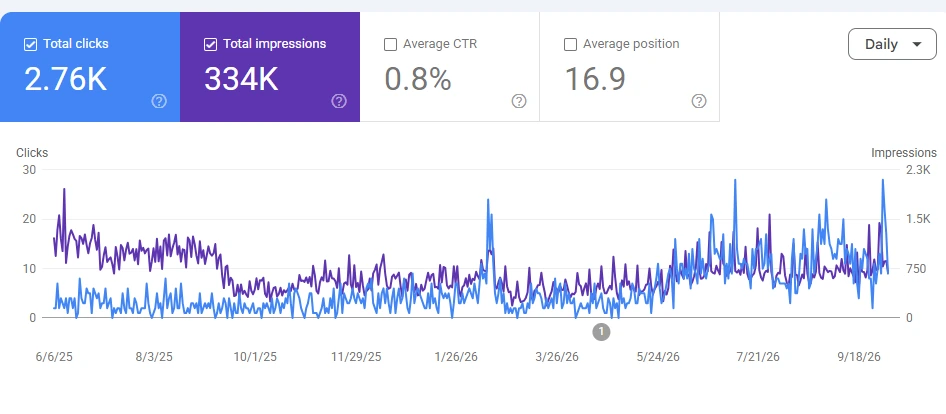This screenshot has width=946, height=414.
Task: Click the 9/18/26 date label
Action: click(859, 357)
